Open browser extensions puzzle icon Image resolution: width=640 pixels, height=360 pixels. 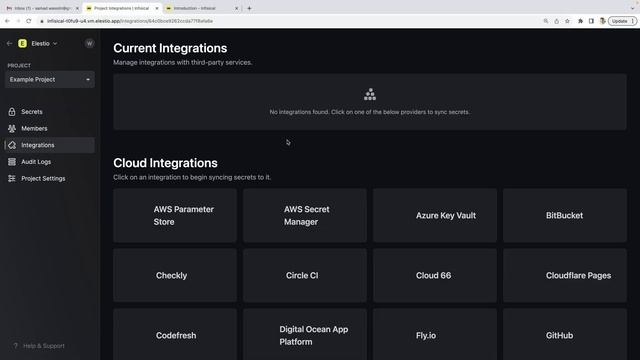pos(580,21)
